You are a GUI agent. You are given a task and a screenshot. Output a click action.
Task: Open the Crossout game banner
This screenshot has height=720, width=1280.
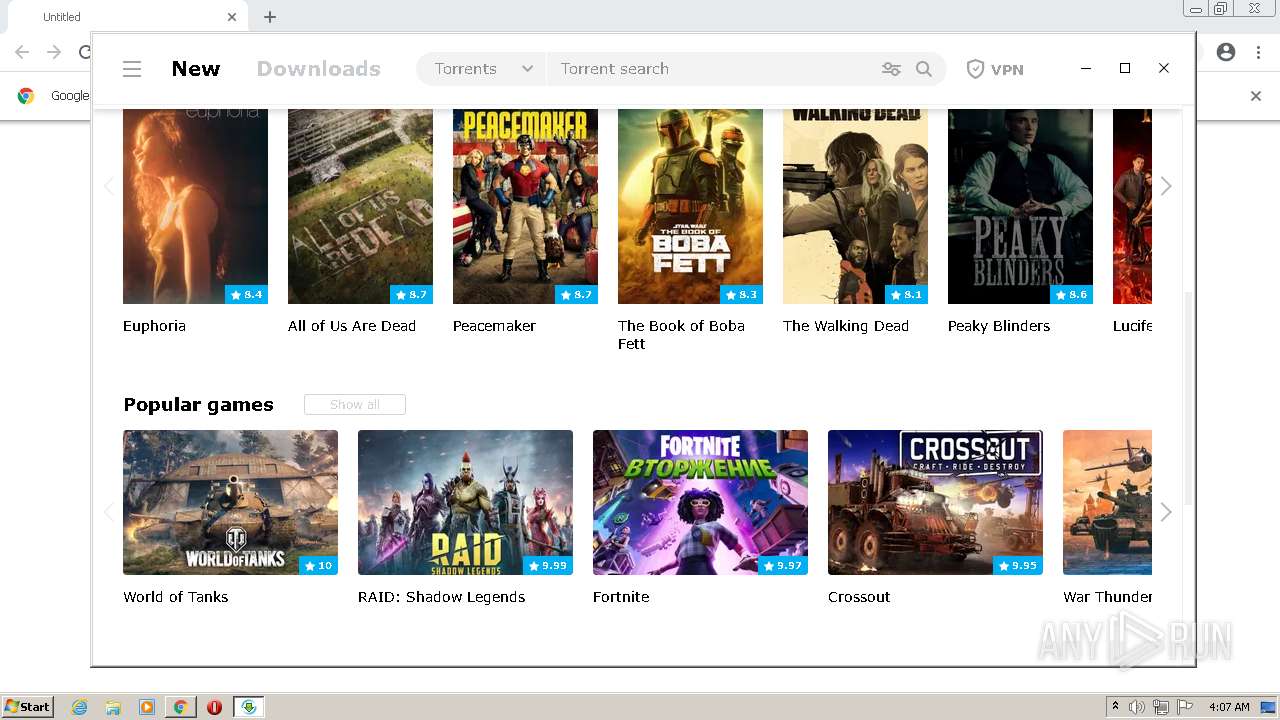point(935,502)
